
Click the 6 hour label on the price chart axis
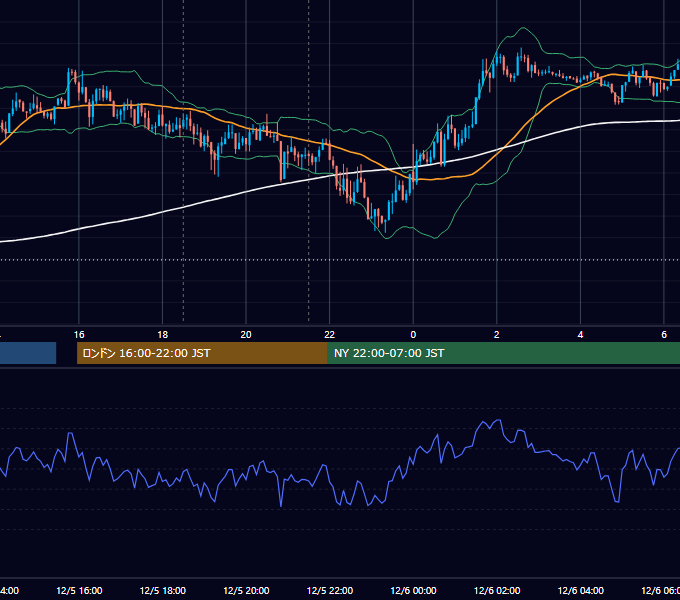[664, 335]
